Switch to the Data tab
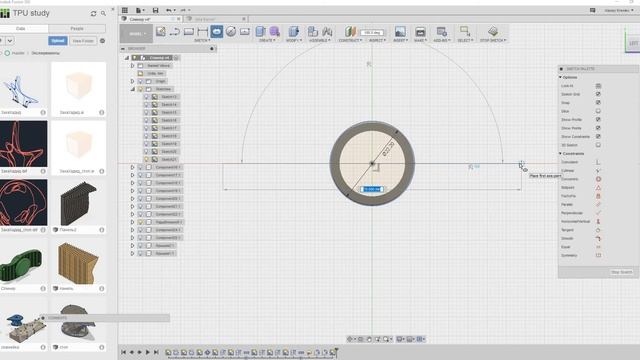This screenshot has height=360, width=640. click(x=21, y=29)
